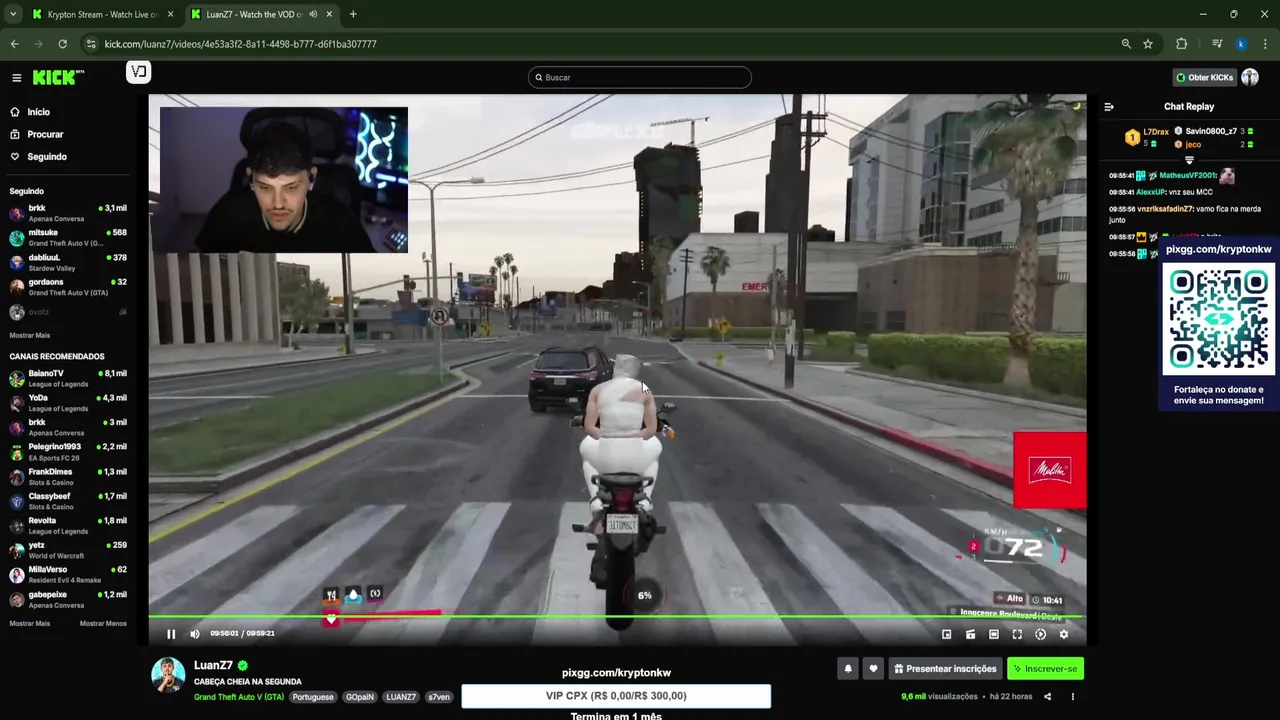Reload the page
The width and height of the screenshot is (1280, 720).
[x=62, y=44]
